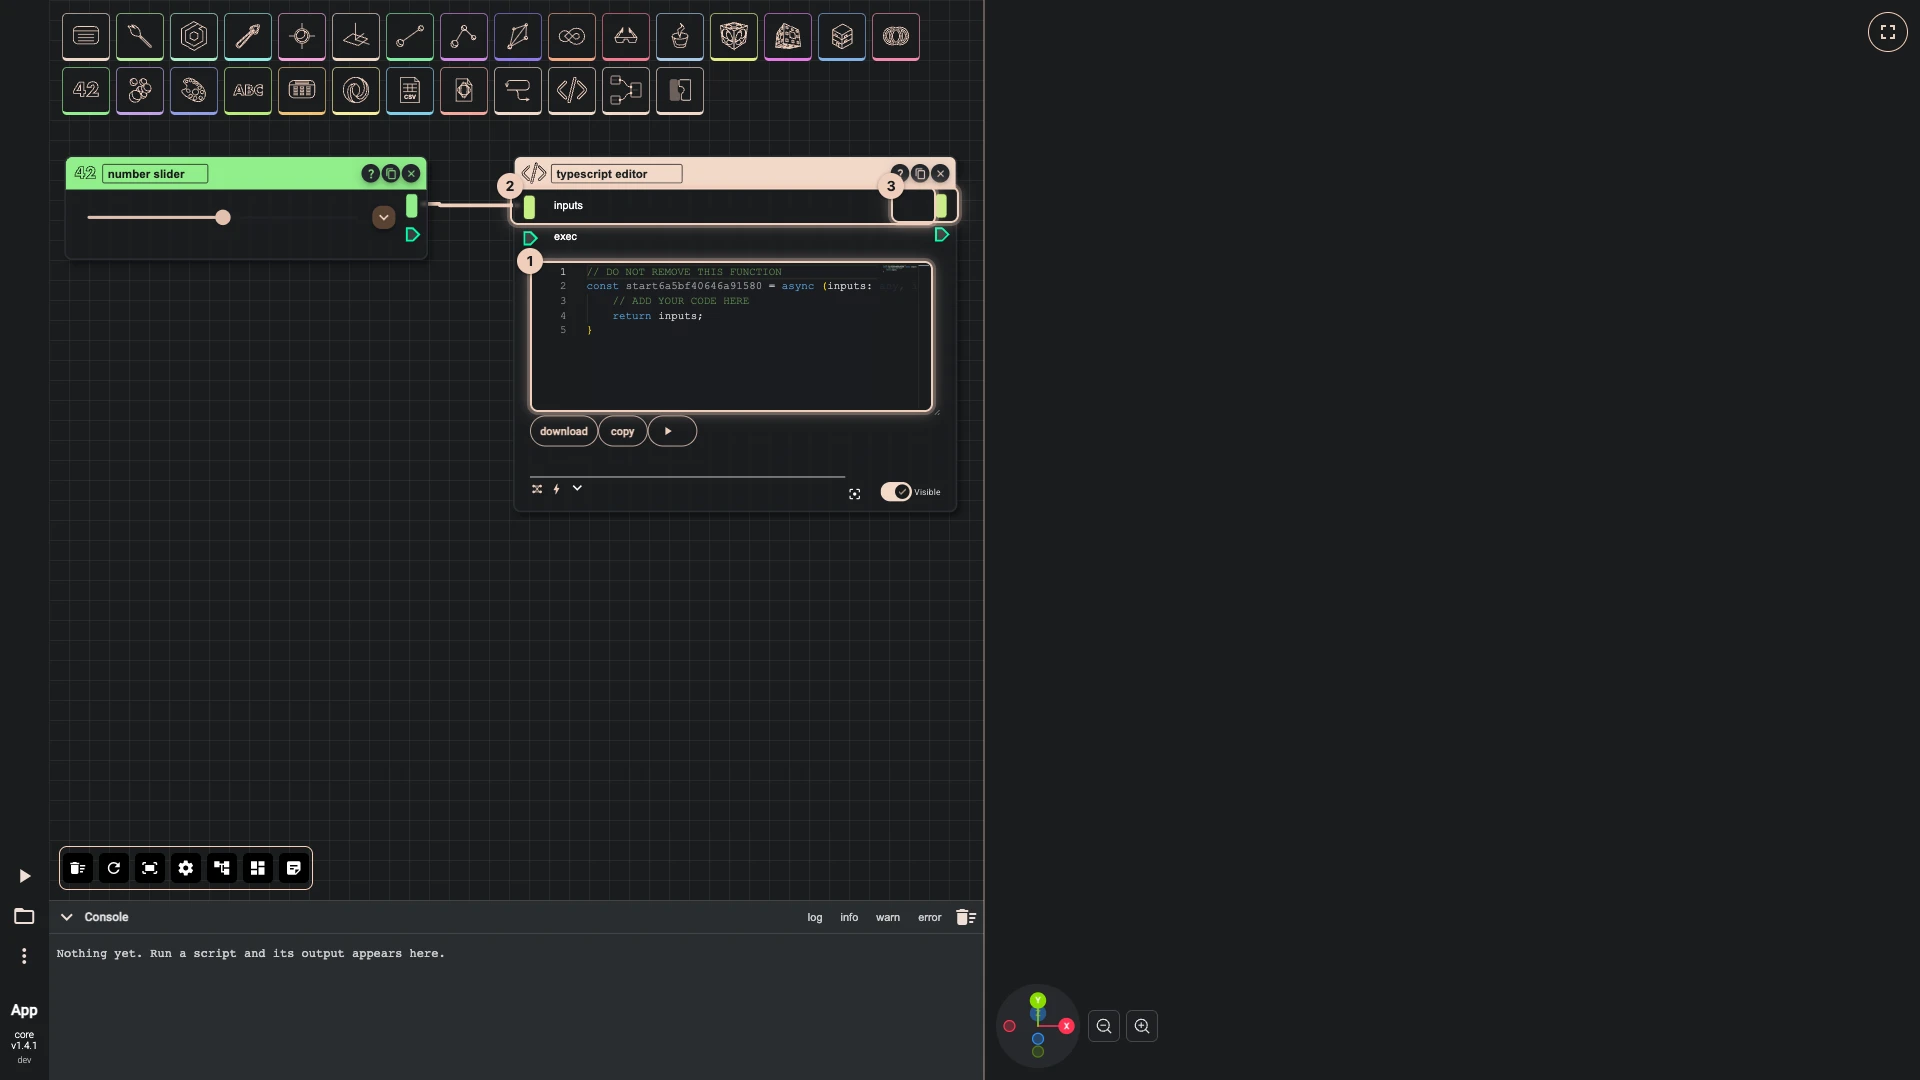Expand number slider options chevron
This screenshot has height=1080, width=1920.
coord(384,217)
